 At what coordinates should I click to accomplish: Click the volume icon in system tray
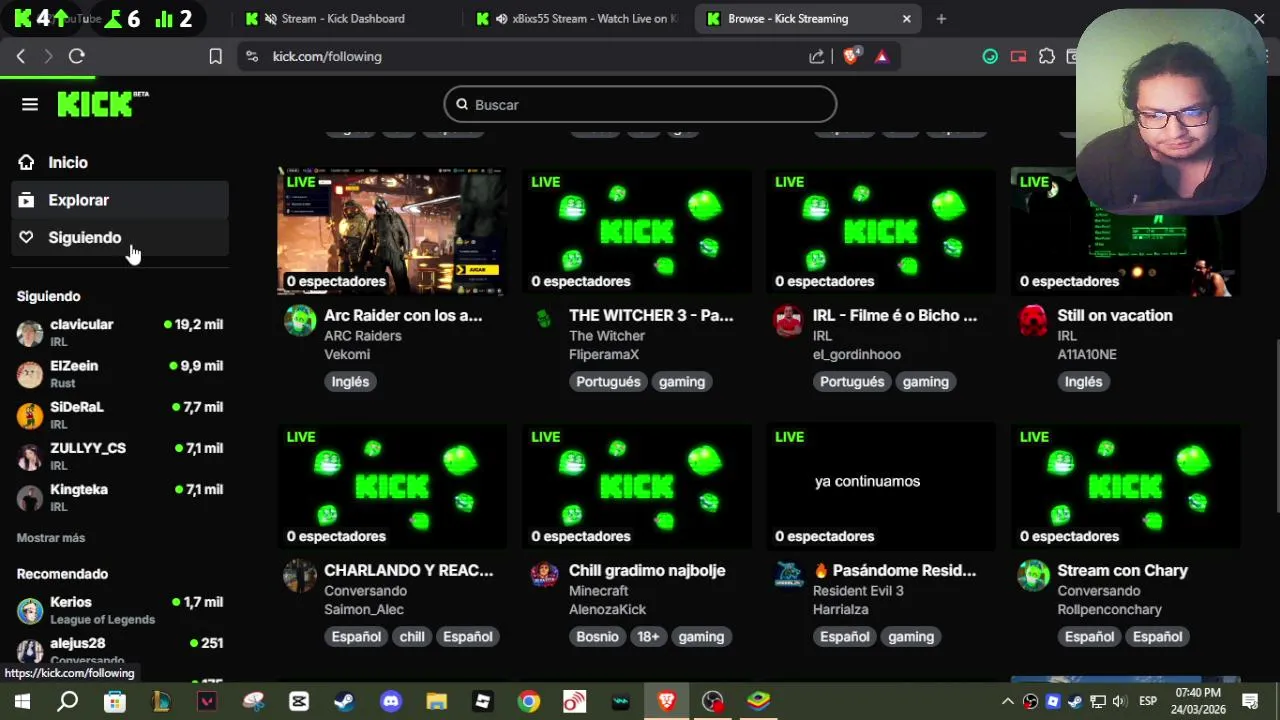point(1119,701)
